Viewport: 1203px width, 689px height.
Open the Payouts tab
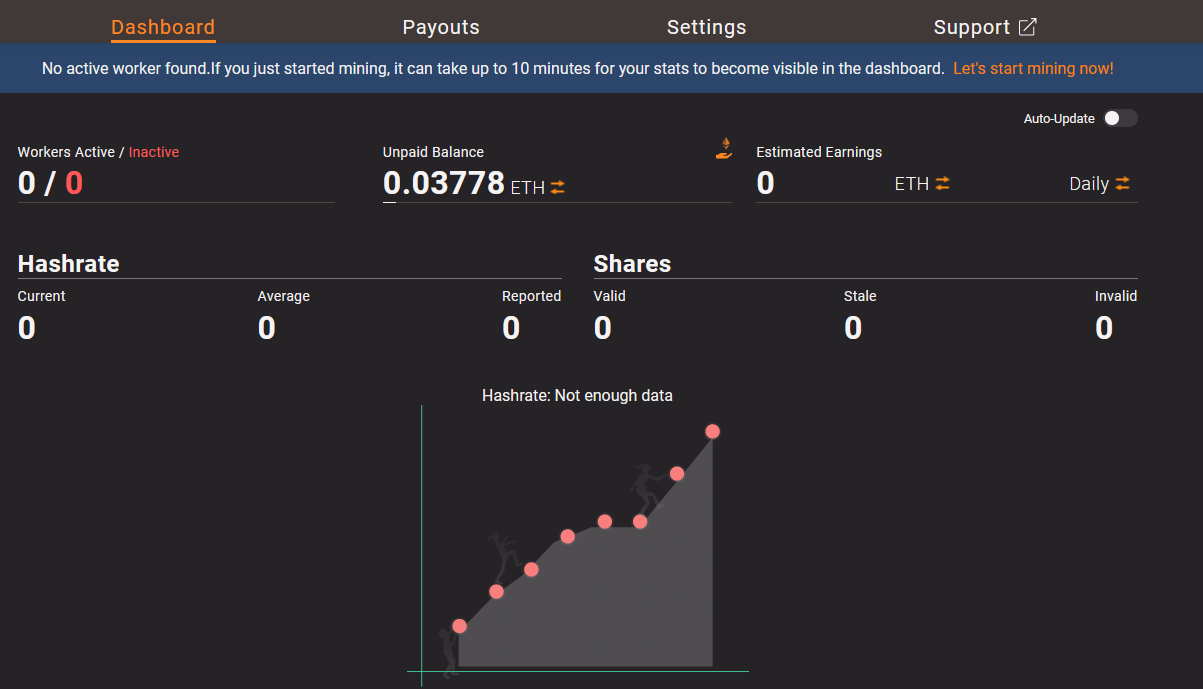click(441, 27)
